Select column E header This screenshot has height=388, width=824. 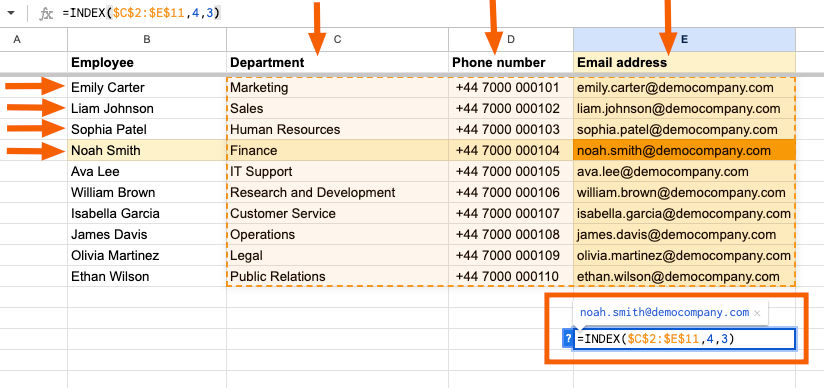click(x=684, y=39)
